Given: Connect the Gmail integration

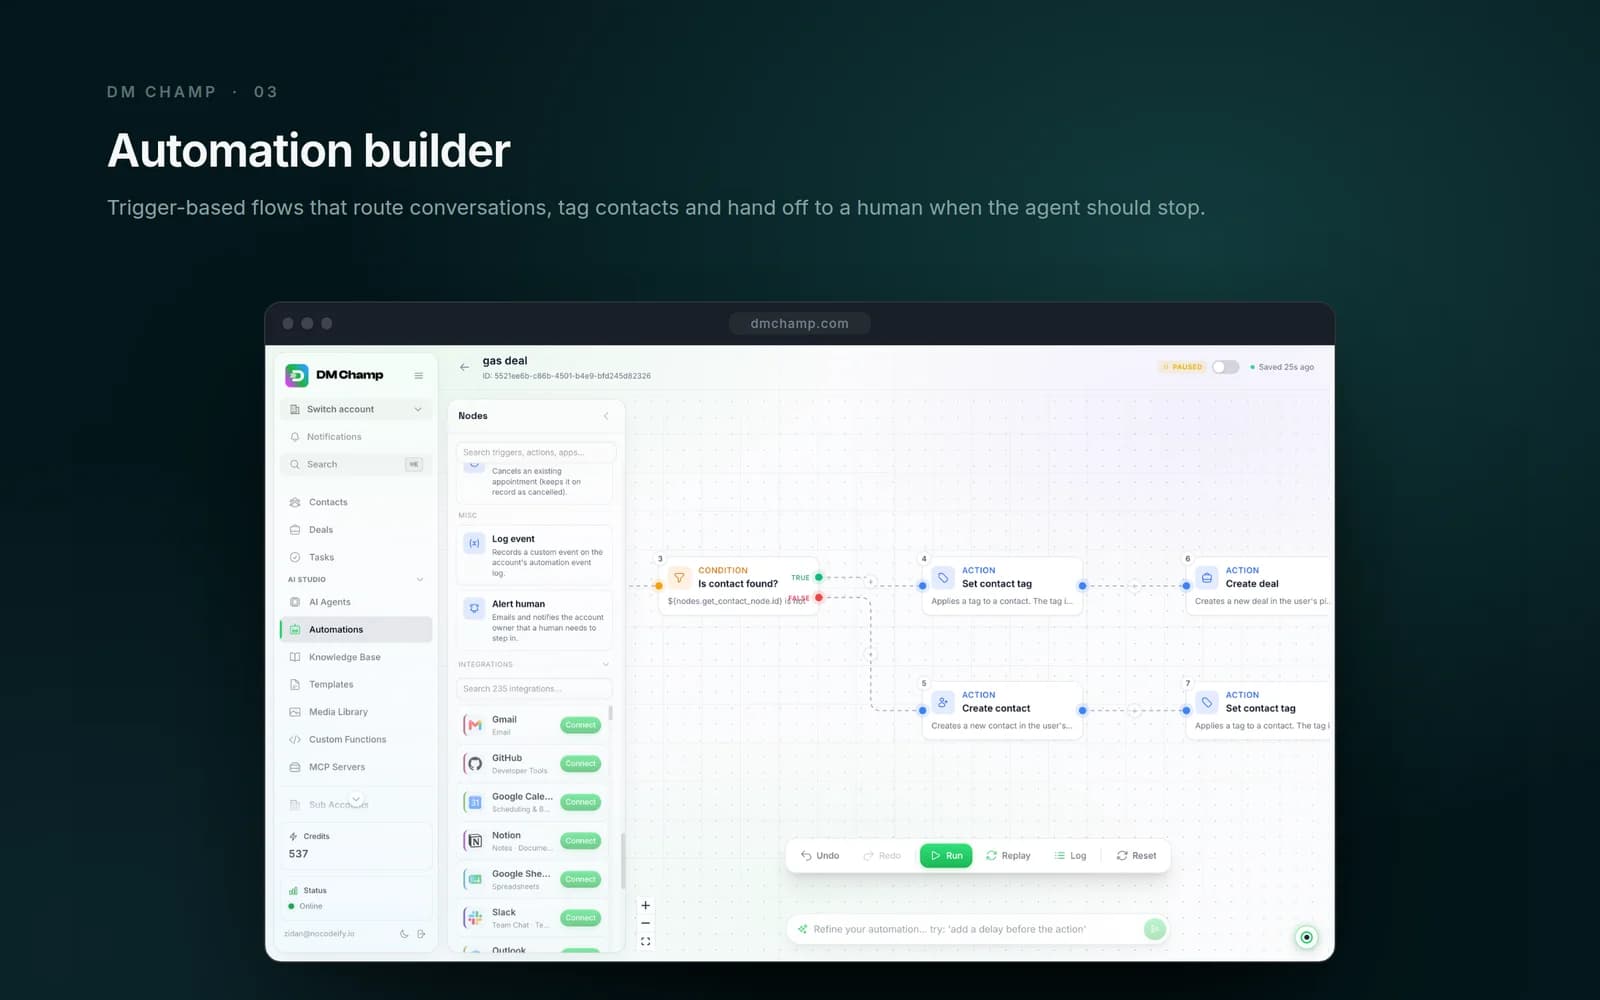Looking at the screenshot, I should click(x=580, y=725).
